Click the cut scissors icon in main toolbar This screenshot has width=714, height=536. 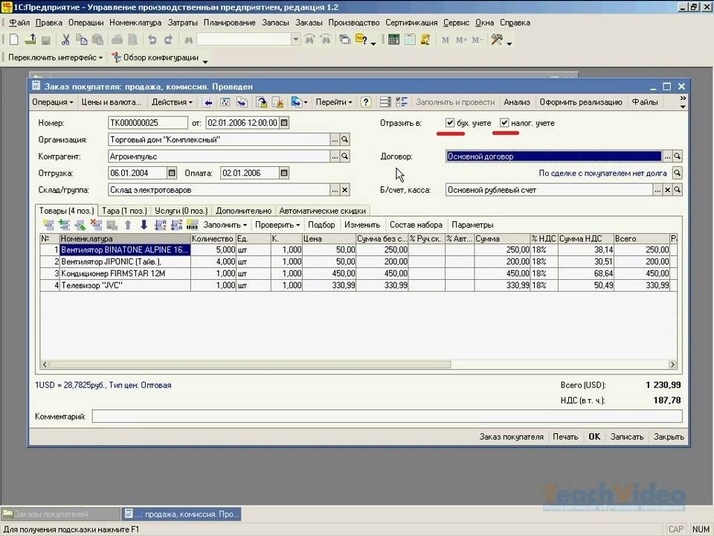click(65, 40)
